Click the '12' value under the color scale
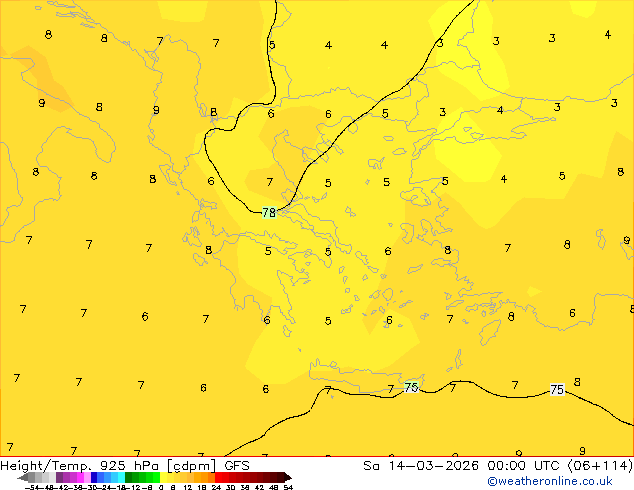 point(187,487)
